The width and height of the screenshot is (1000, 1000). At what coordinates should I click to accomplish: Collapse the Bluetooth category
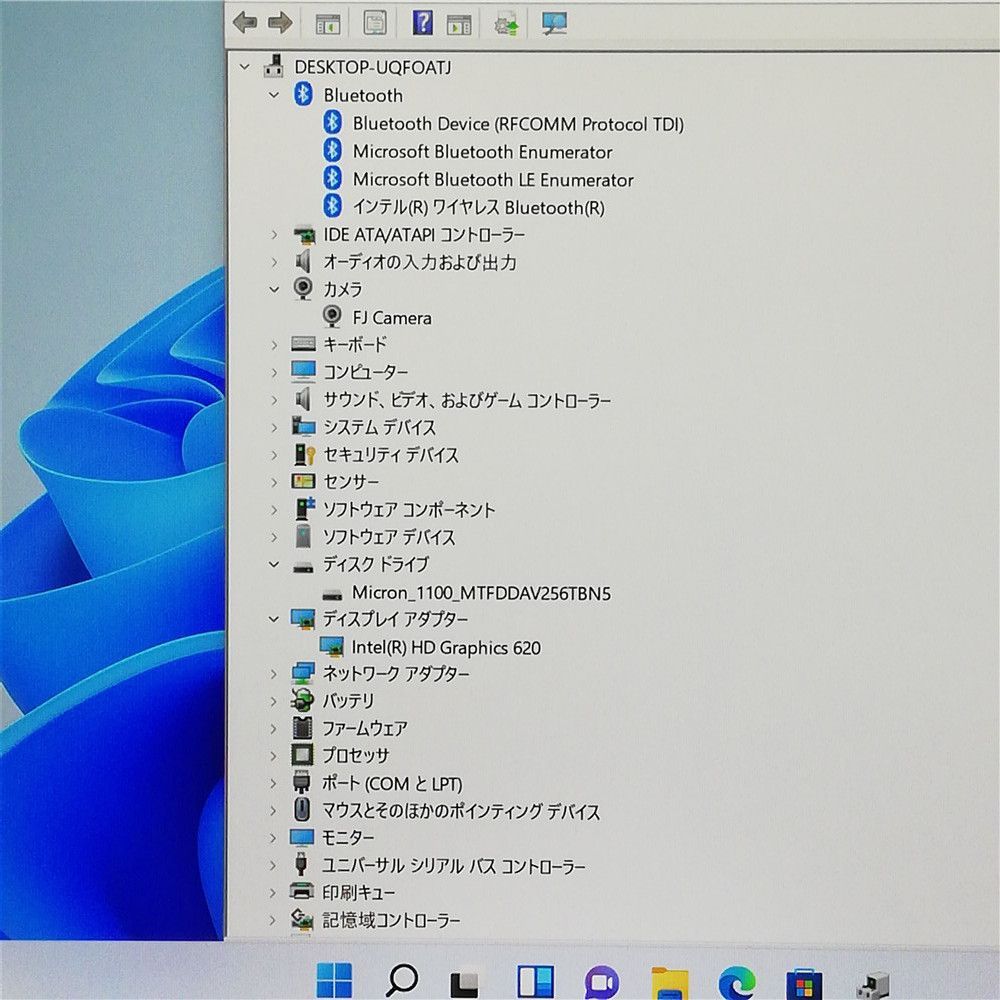pyautogui.click(x=275, y=95)
